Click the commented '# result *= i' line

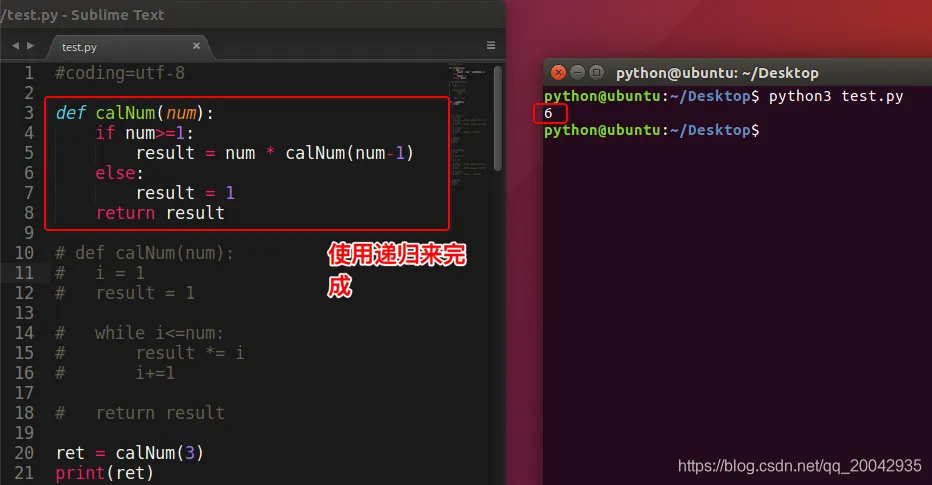click(150, 353)
